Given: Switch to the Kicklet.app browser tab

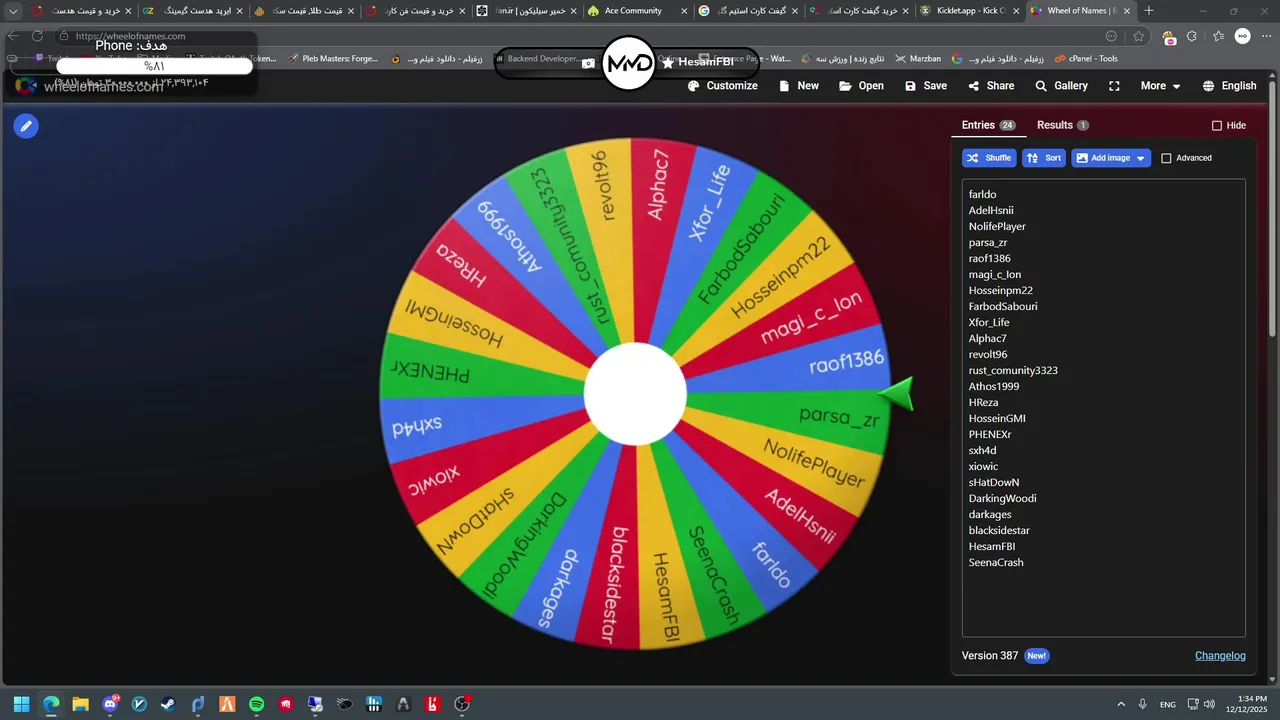Looking at the screenshot, I should (967, 11).
